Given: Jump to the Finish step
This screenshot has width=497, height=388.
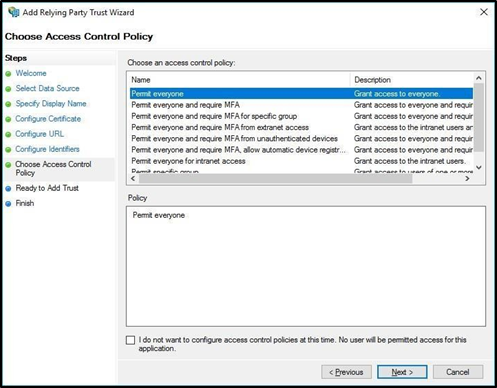Looking at the screenshot, I should tap(25, 203).
